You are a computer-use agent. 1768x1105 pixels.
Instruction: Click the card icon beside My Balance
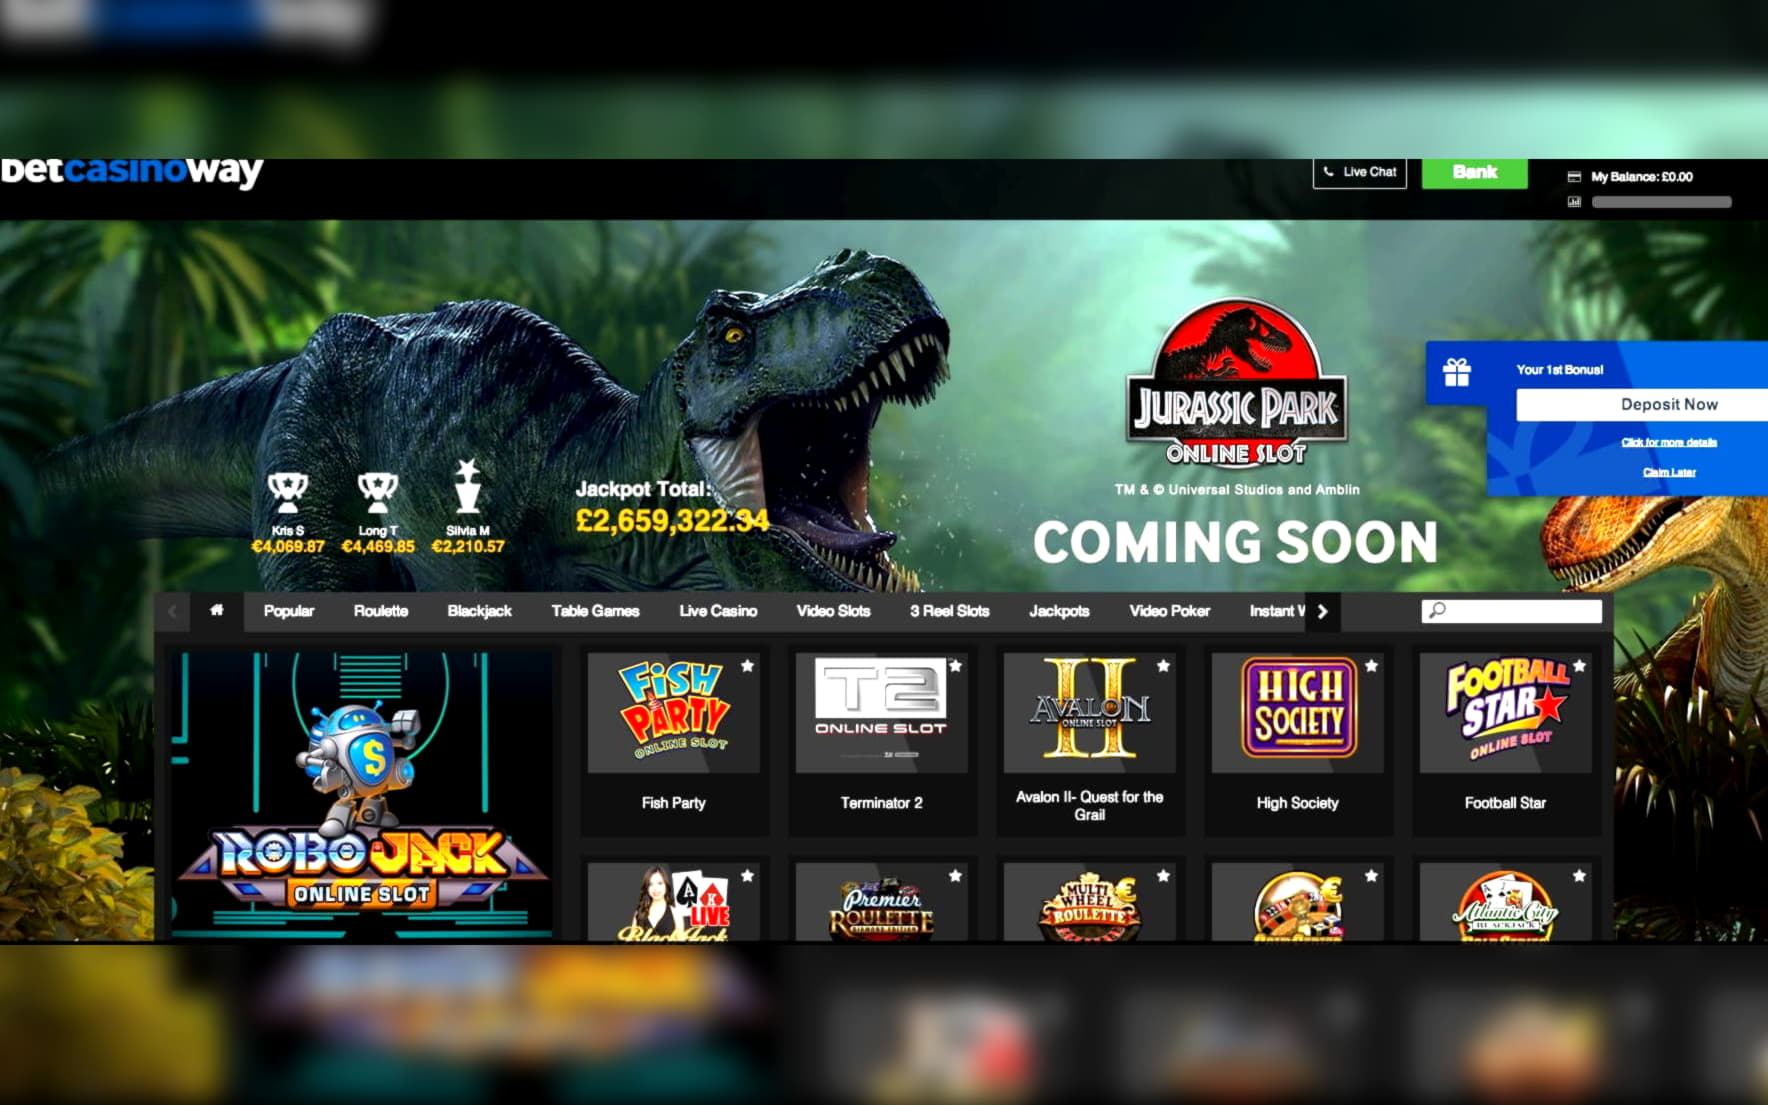pyautogui.click(x=1574, y=177)
